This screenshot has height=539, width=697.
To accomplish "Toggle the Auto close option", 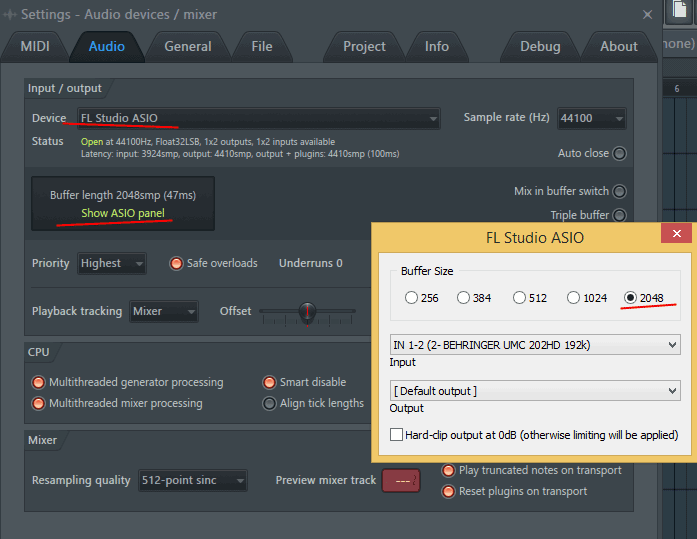I will pyautogui.click(x=619, y=153).
